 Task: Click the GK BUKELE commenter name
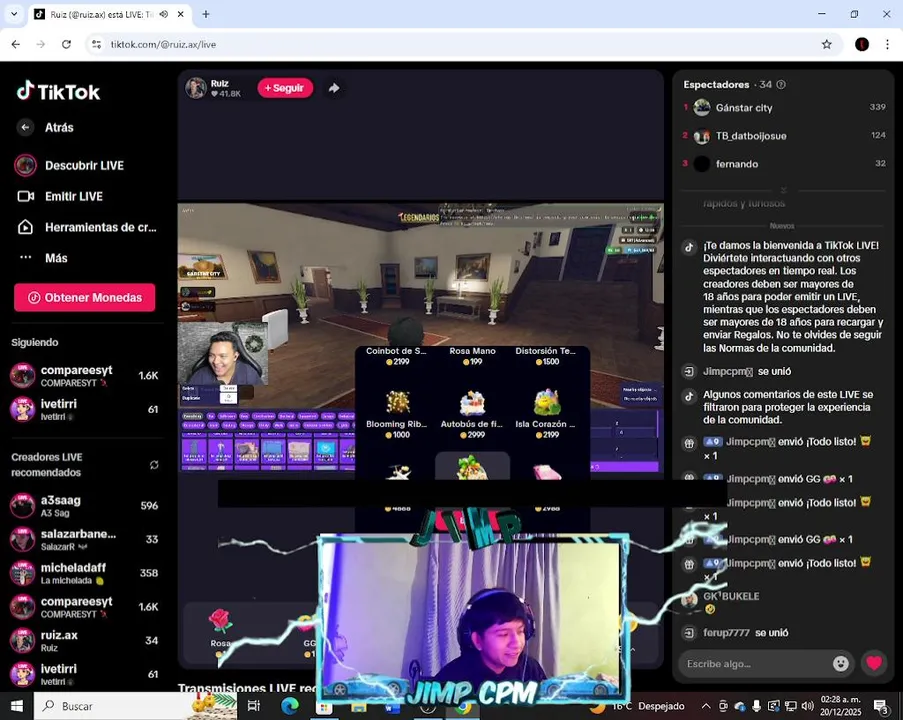point(731,596)
